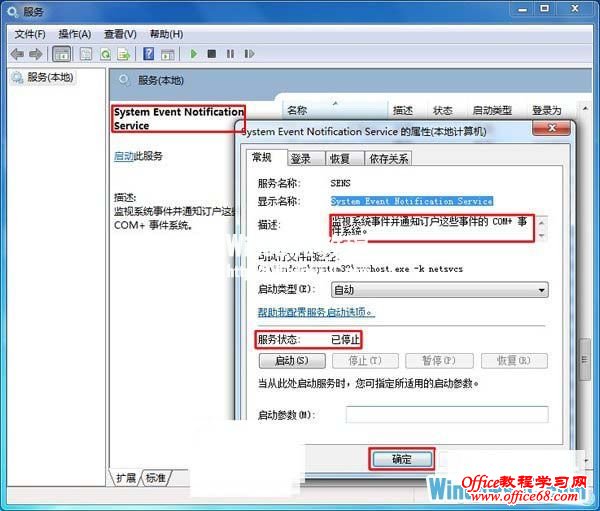Switch to the 依存关系 tab
Screen dimensions: 600x511
coord(388,159)
